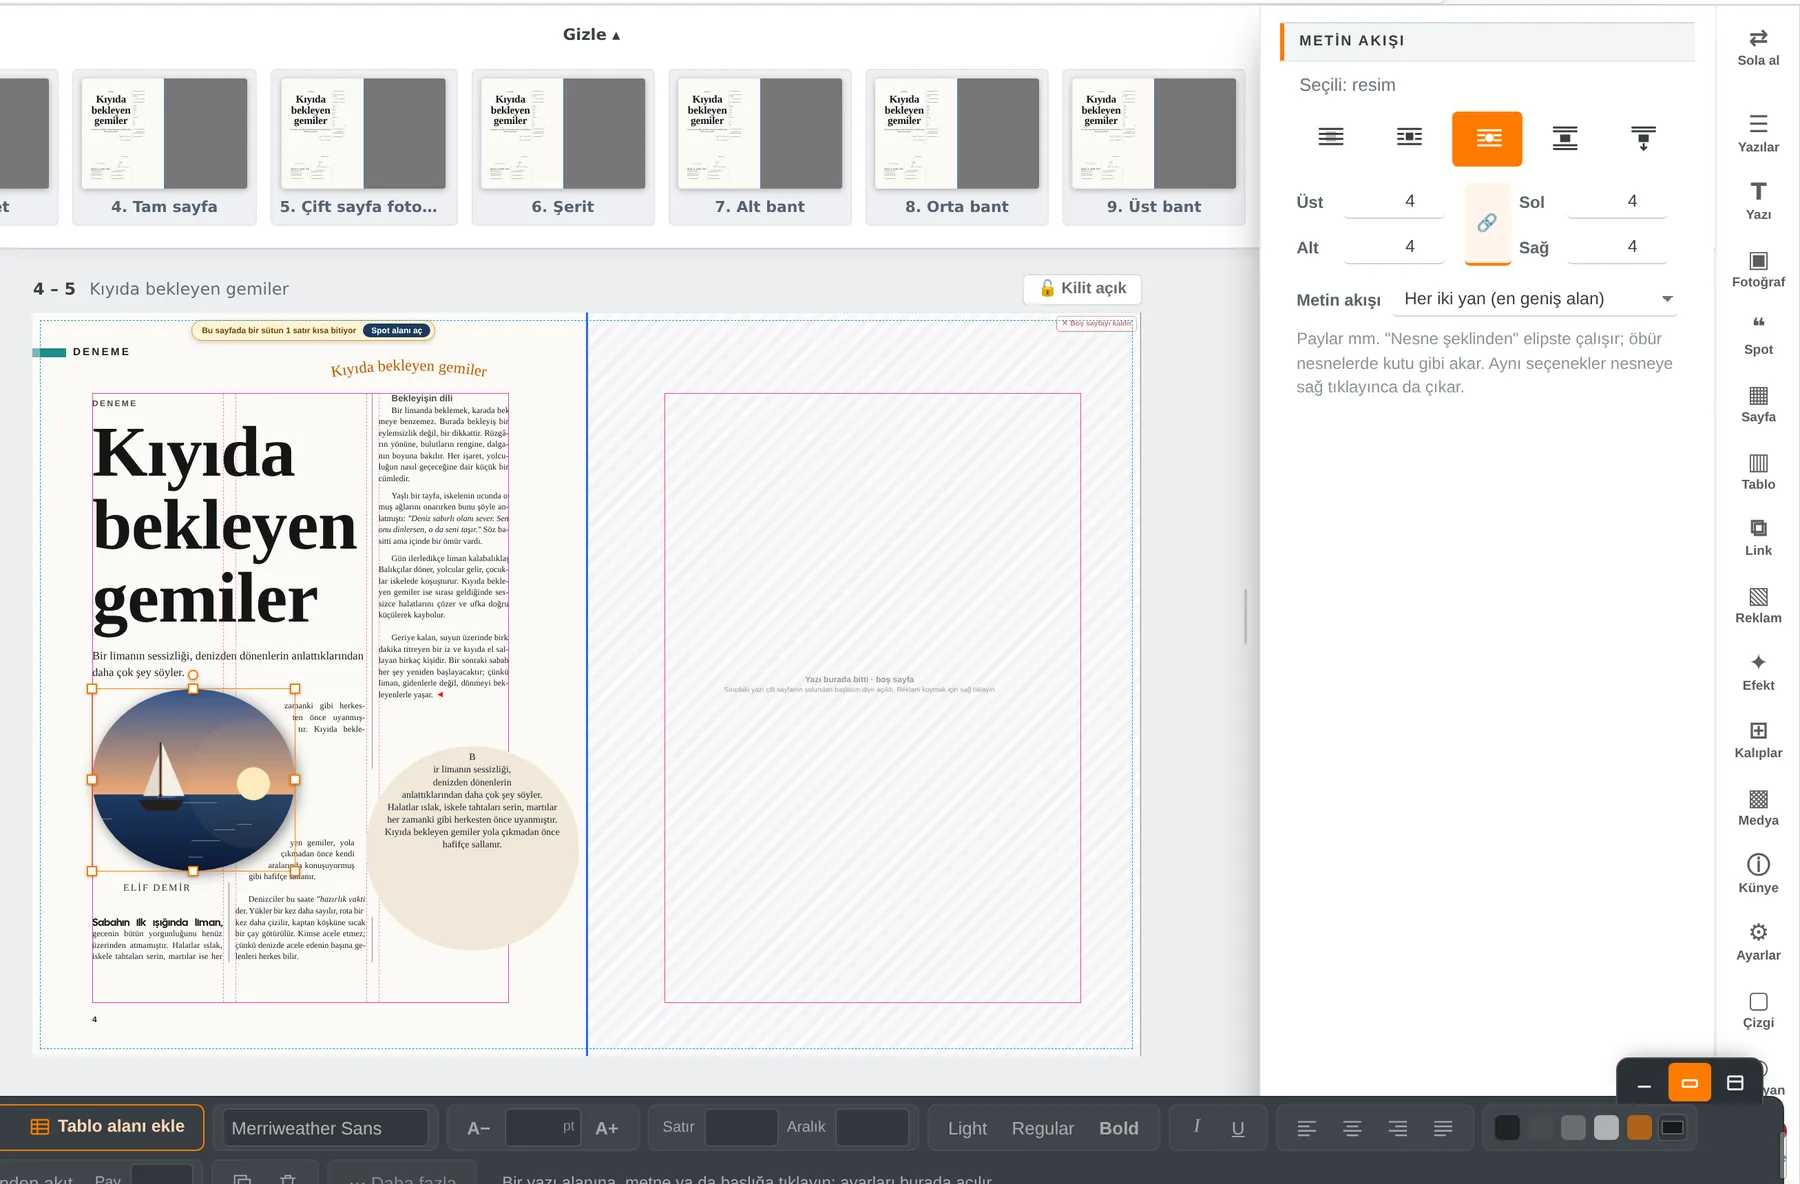
Task: Toggle italic text formatting
Action: (1197, 1127)
